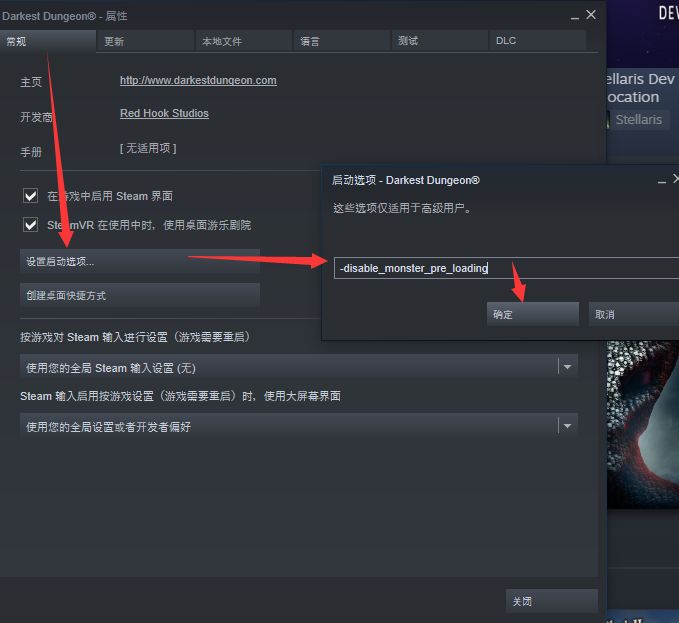Close the 属性 window with the X icon
Image resolution: width=679 pixels, height=623 pixels.
pyautogui.click(x=591, y=15)
